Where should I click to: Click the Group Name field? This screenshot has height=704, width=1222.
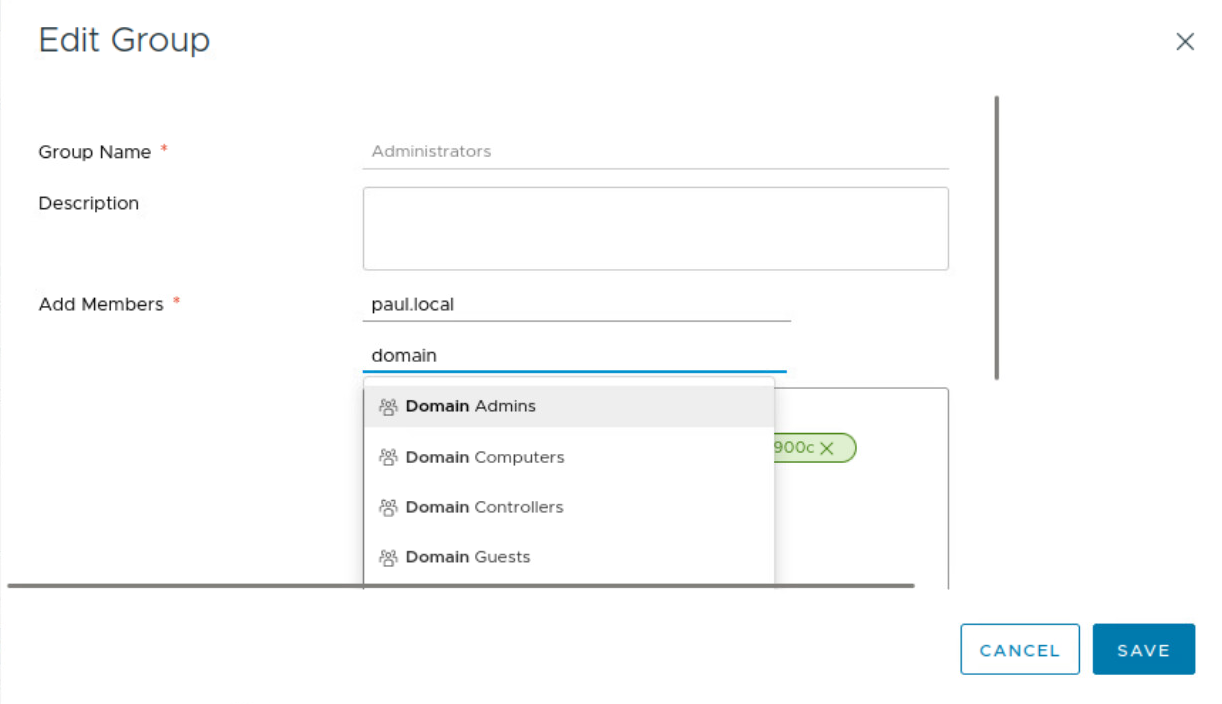pyautogui.click(x=655, y=152)
